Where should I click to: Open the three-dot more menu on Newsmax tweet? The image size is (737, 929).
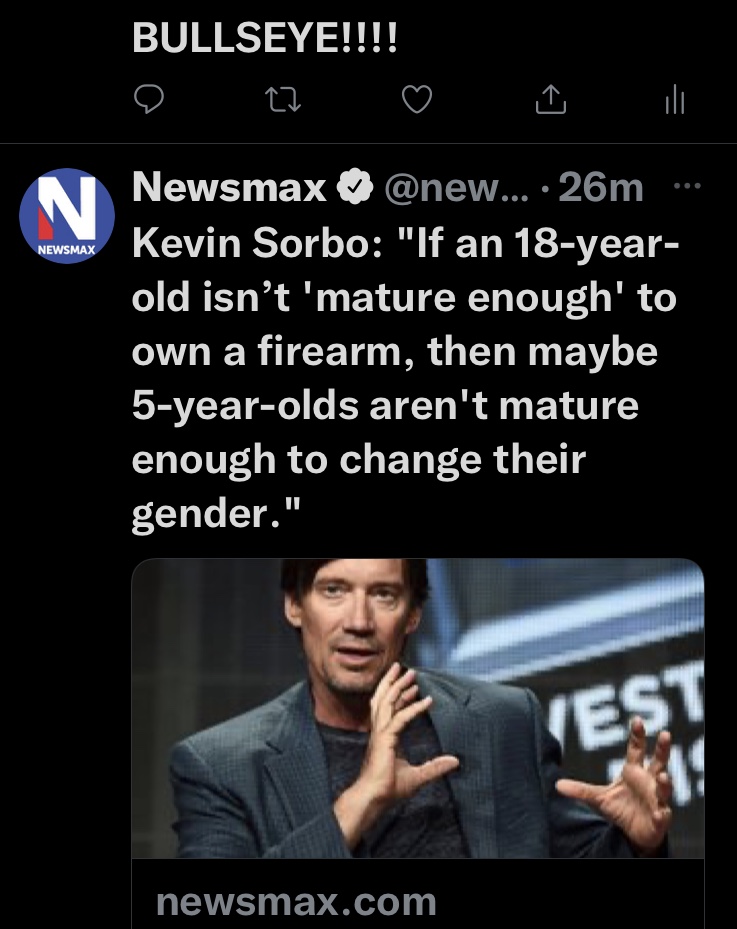click(687, 186)
